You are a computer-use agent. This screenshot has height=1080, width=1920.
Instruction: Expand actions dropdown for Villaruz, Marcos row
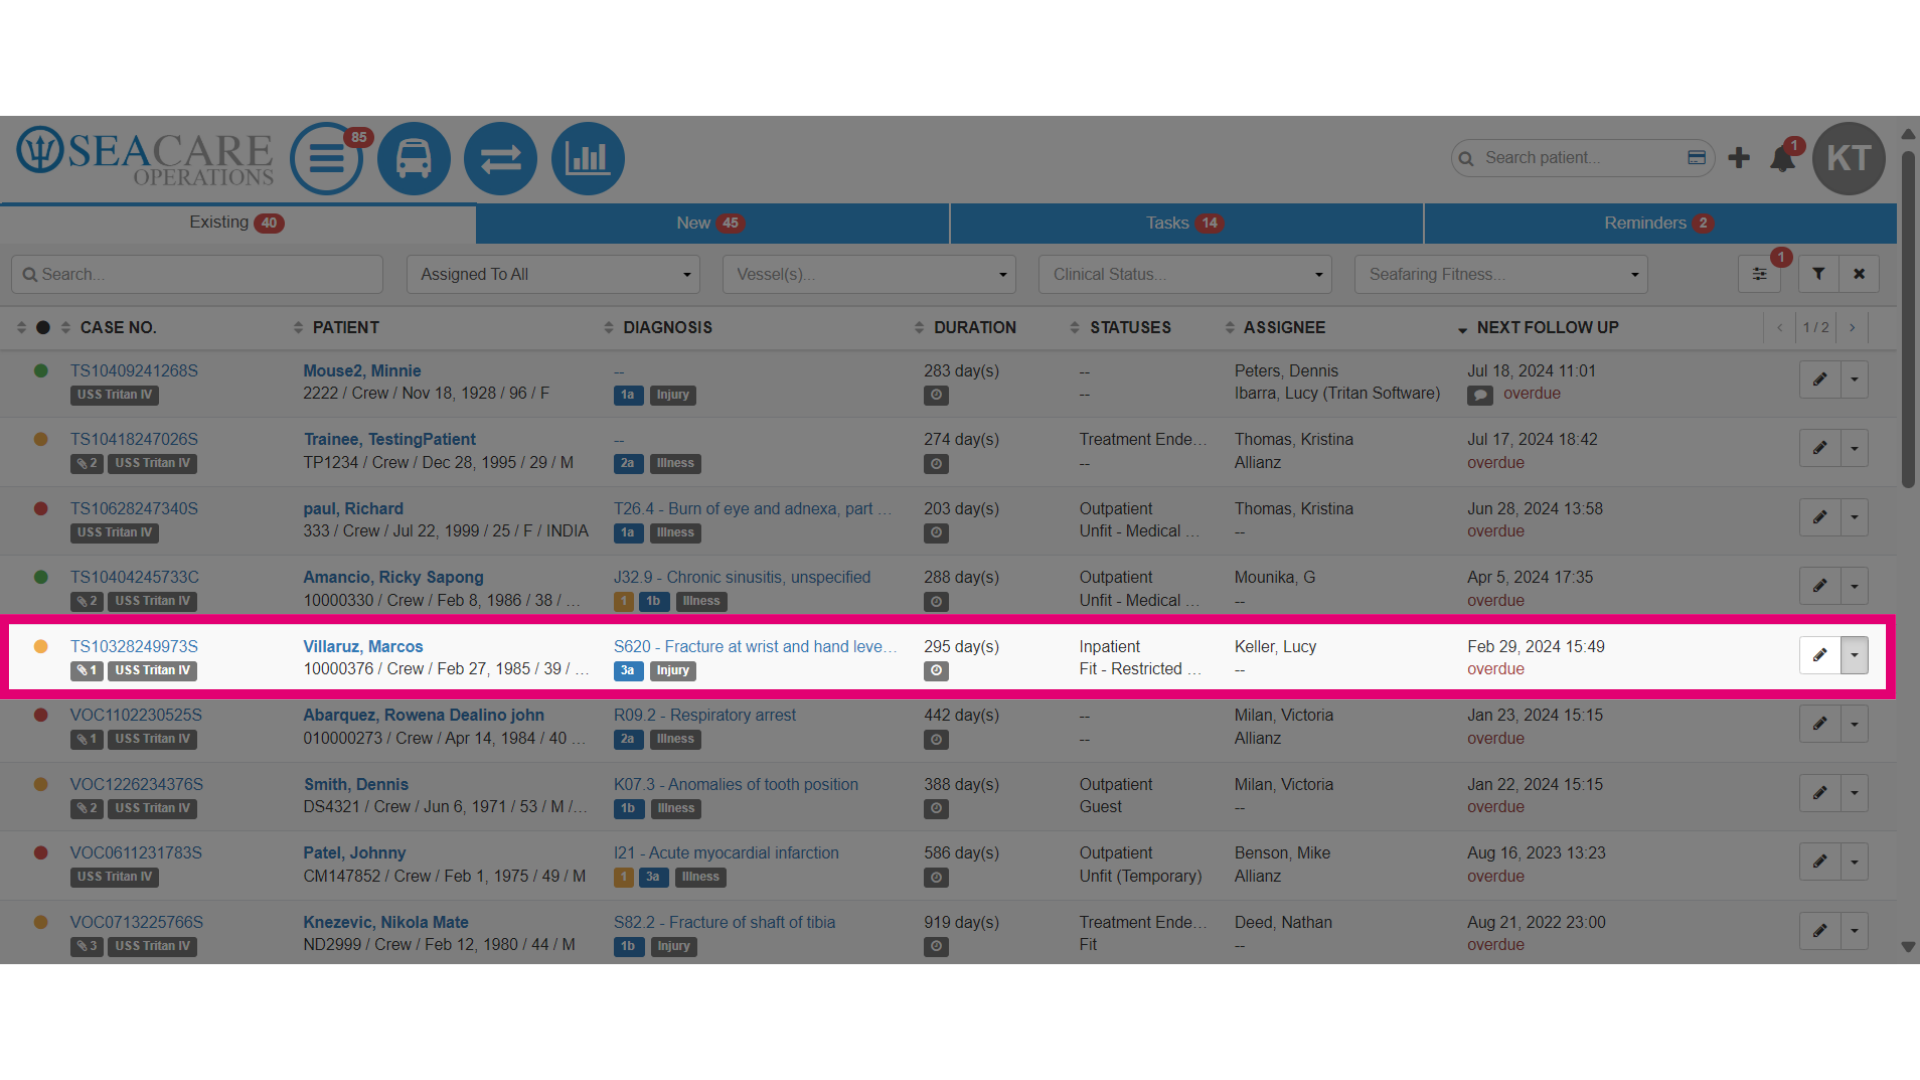1855,655
